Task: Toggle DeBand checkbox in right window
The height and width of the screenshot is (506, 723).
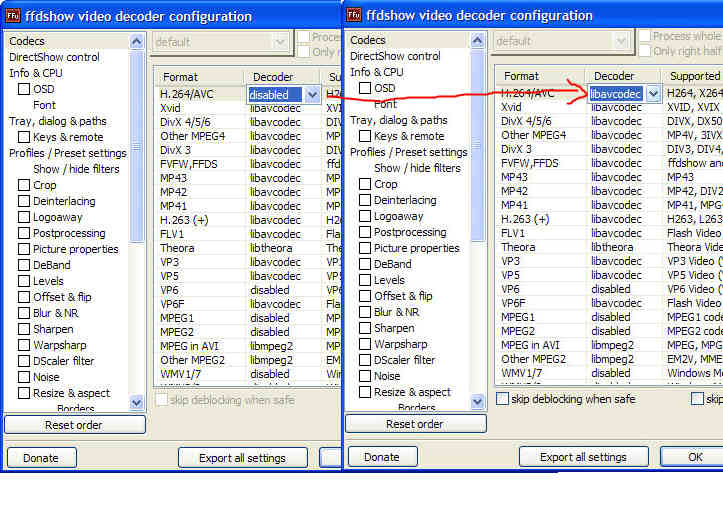Action: 365,264
